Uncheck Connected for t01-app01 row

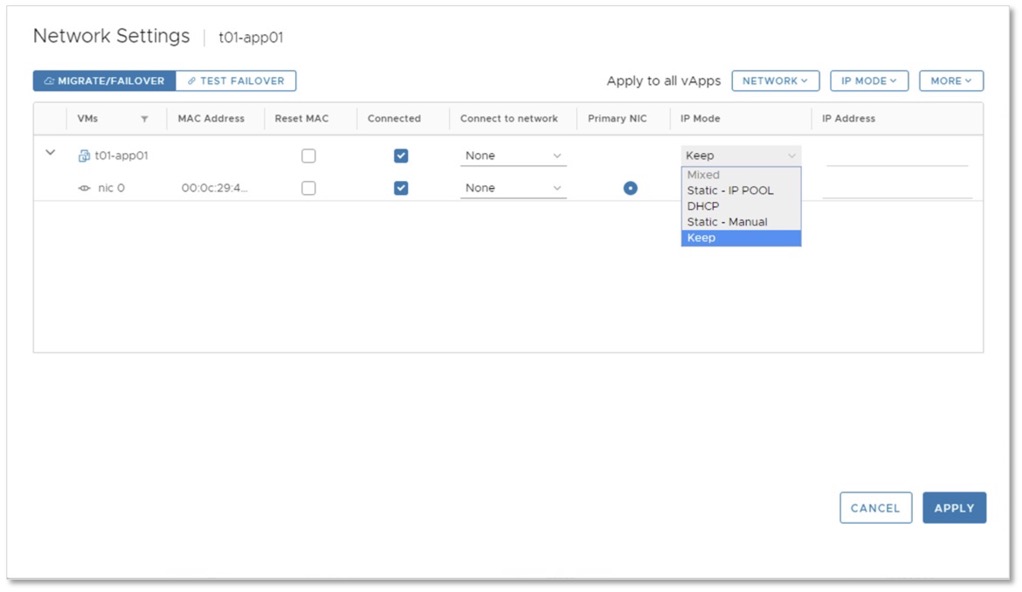401,156
